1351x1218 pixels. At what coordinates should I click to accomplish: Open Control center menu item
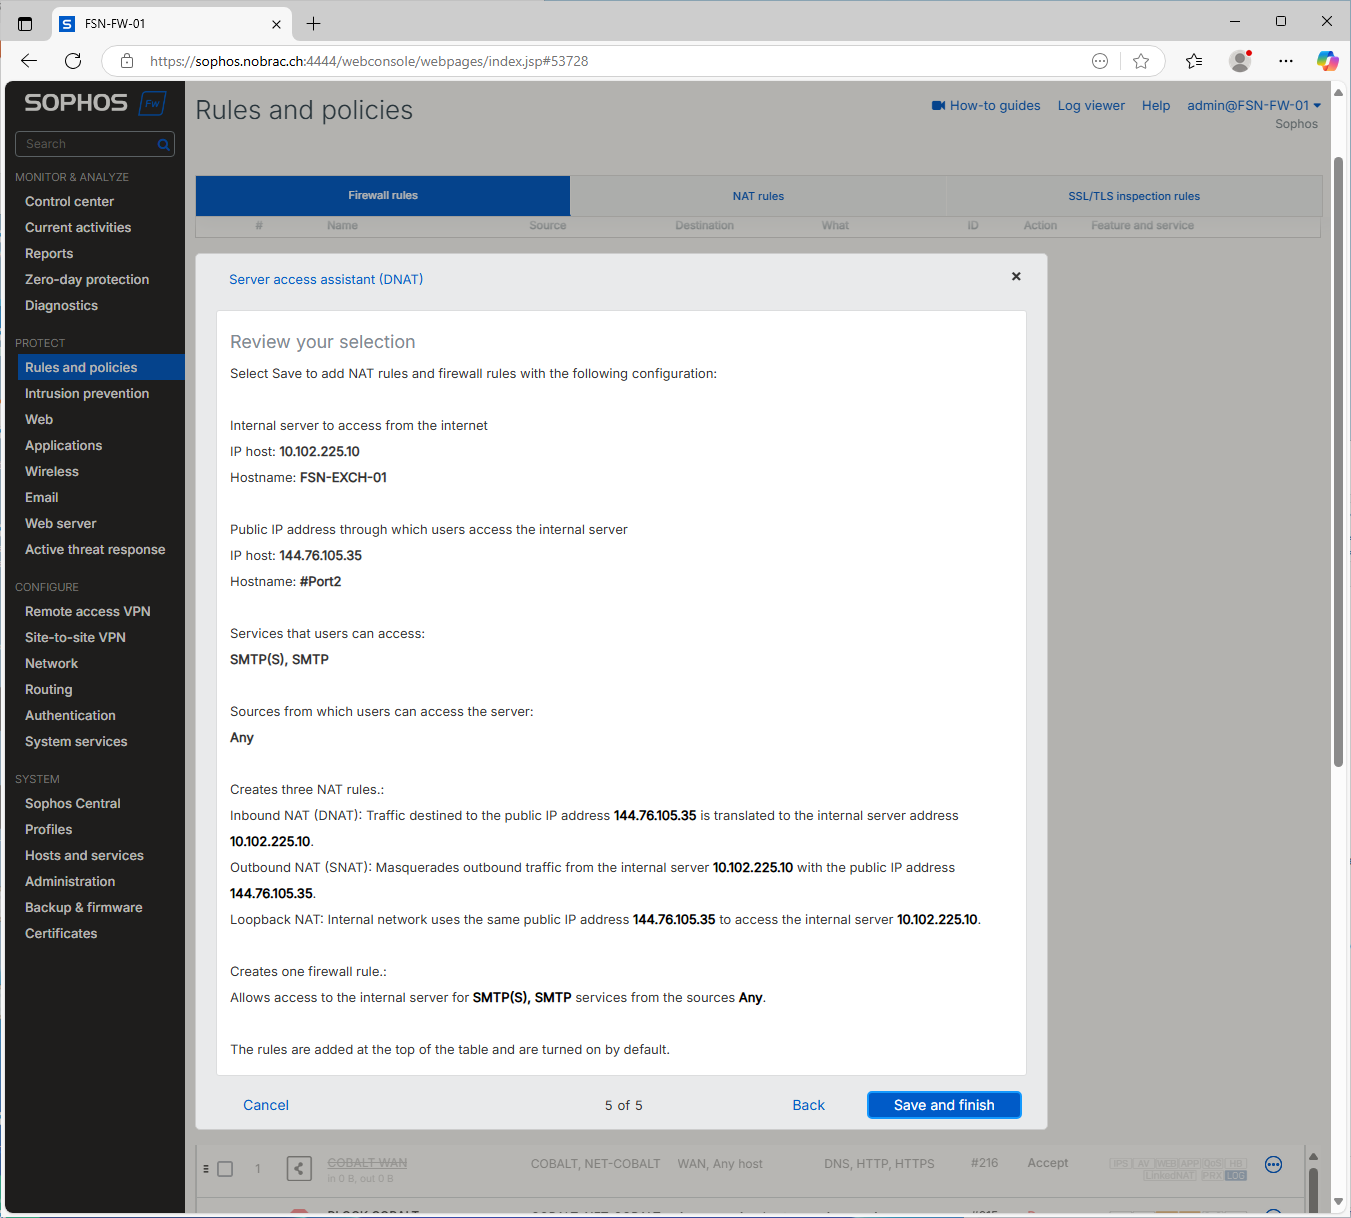pos(69,201)
